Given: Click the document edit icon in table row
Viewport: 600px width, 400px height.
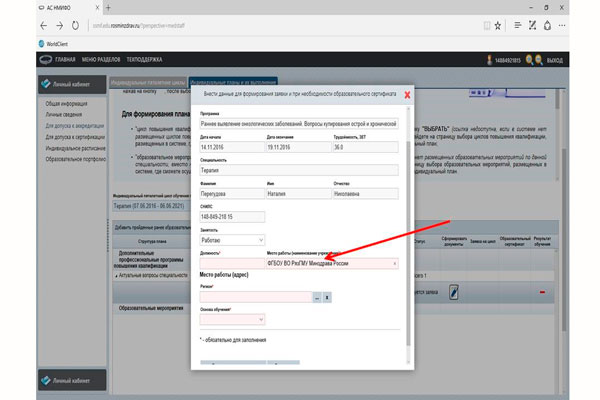Looking at the screenshot, I should [453, 292].
